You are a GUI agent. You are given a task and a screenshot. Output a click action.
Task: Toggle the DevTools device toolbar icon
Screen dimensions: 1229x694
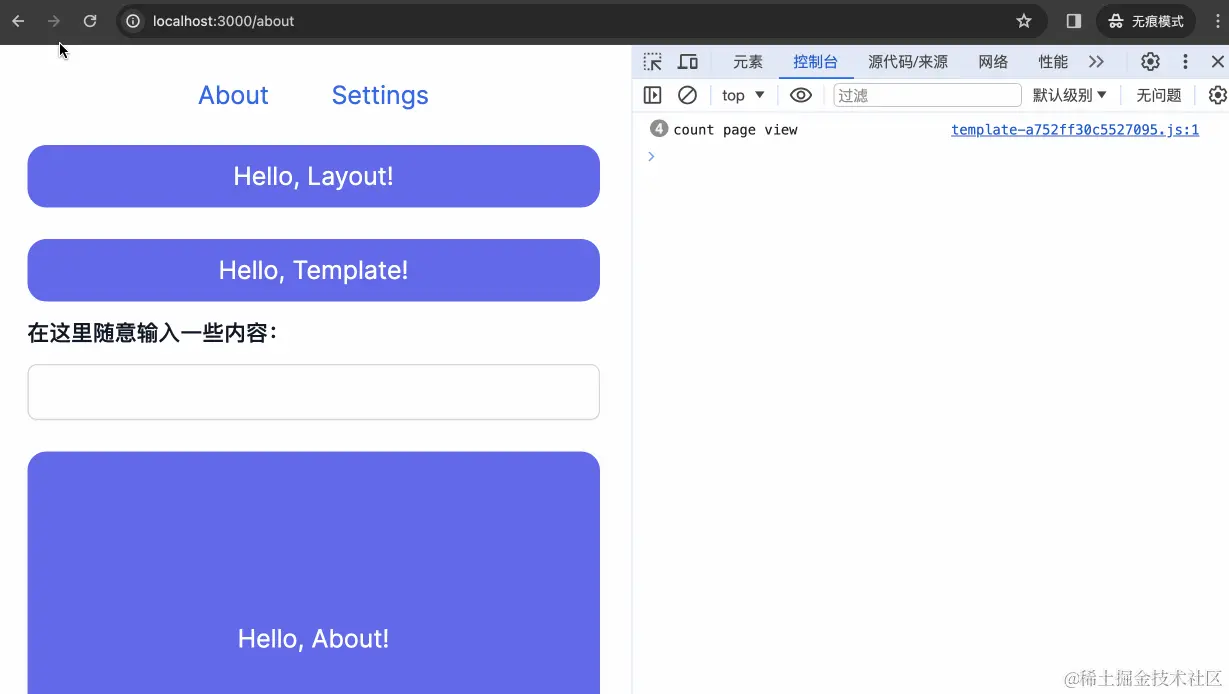click(x=688, y=62)
